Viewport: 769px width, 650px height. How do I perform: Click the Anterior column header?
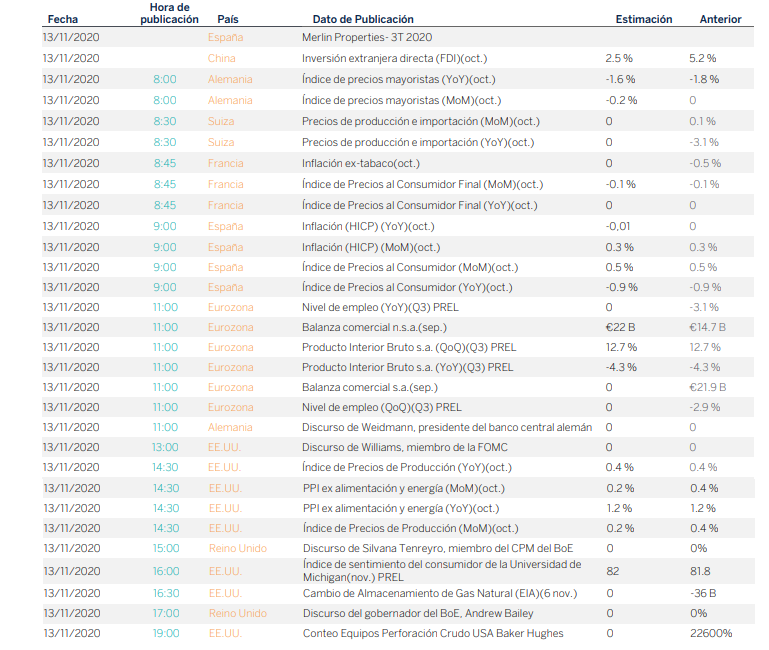point(720,19)
